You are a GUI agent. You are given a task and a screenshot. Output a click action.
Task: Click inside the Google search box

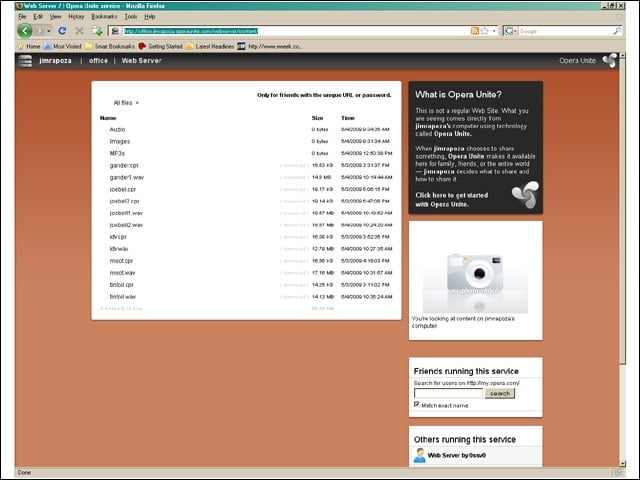click(x=564, y=31)
